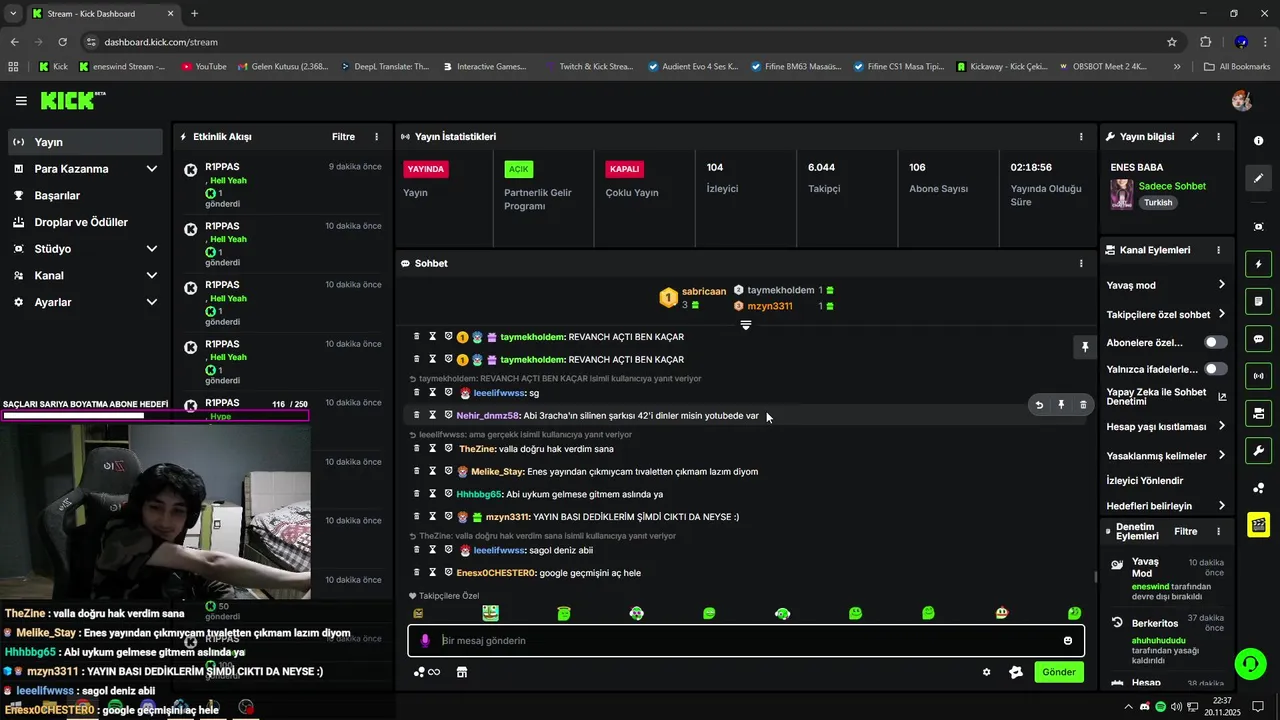Click Filtre in Etkinlik Akışı panel

343,137
